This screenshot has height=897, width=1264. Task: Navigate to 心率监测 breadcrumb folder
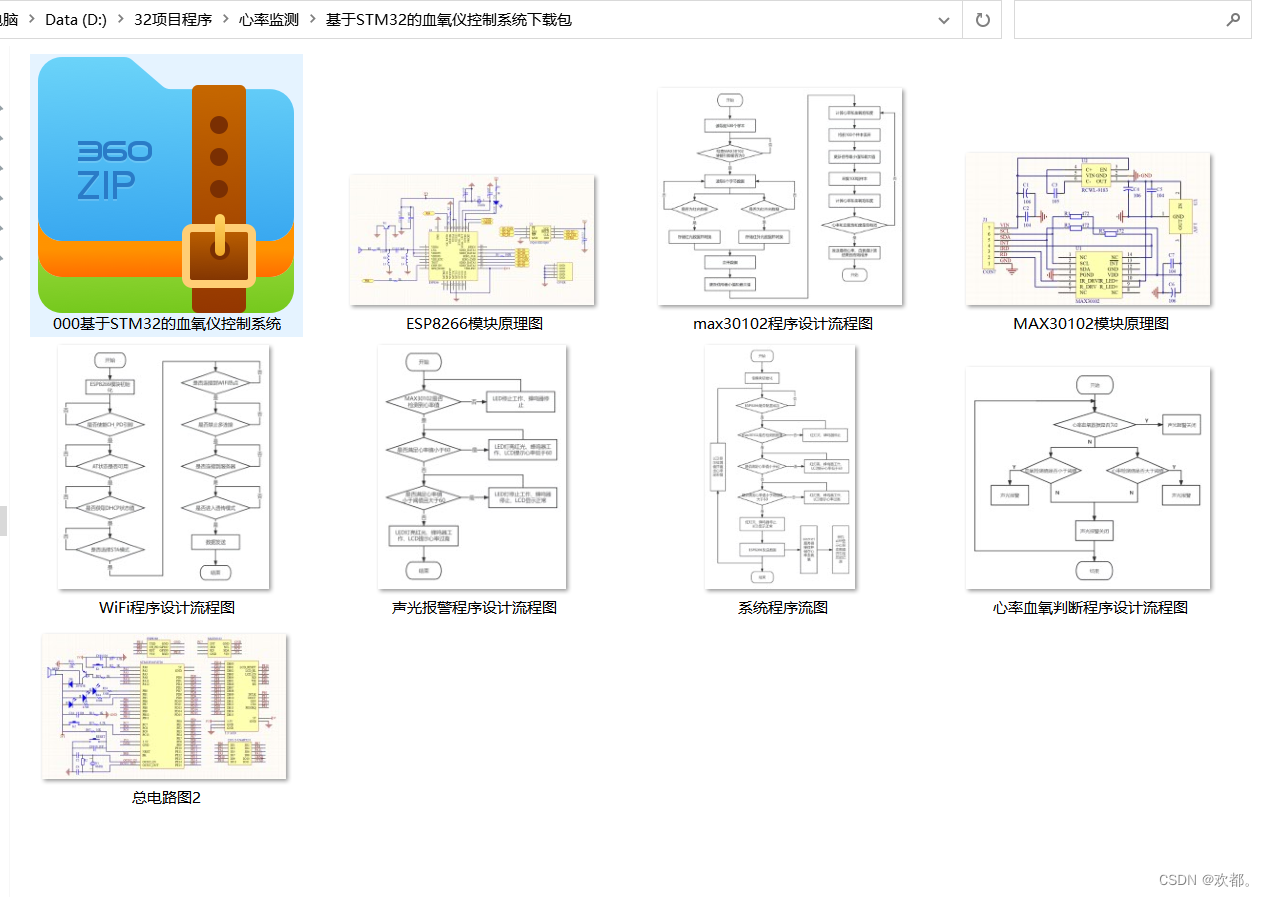point(268,19)
